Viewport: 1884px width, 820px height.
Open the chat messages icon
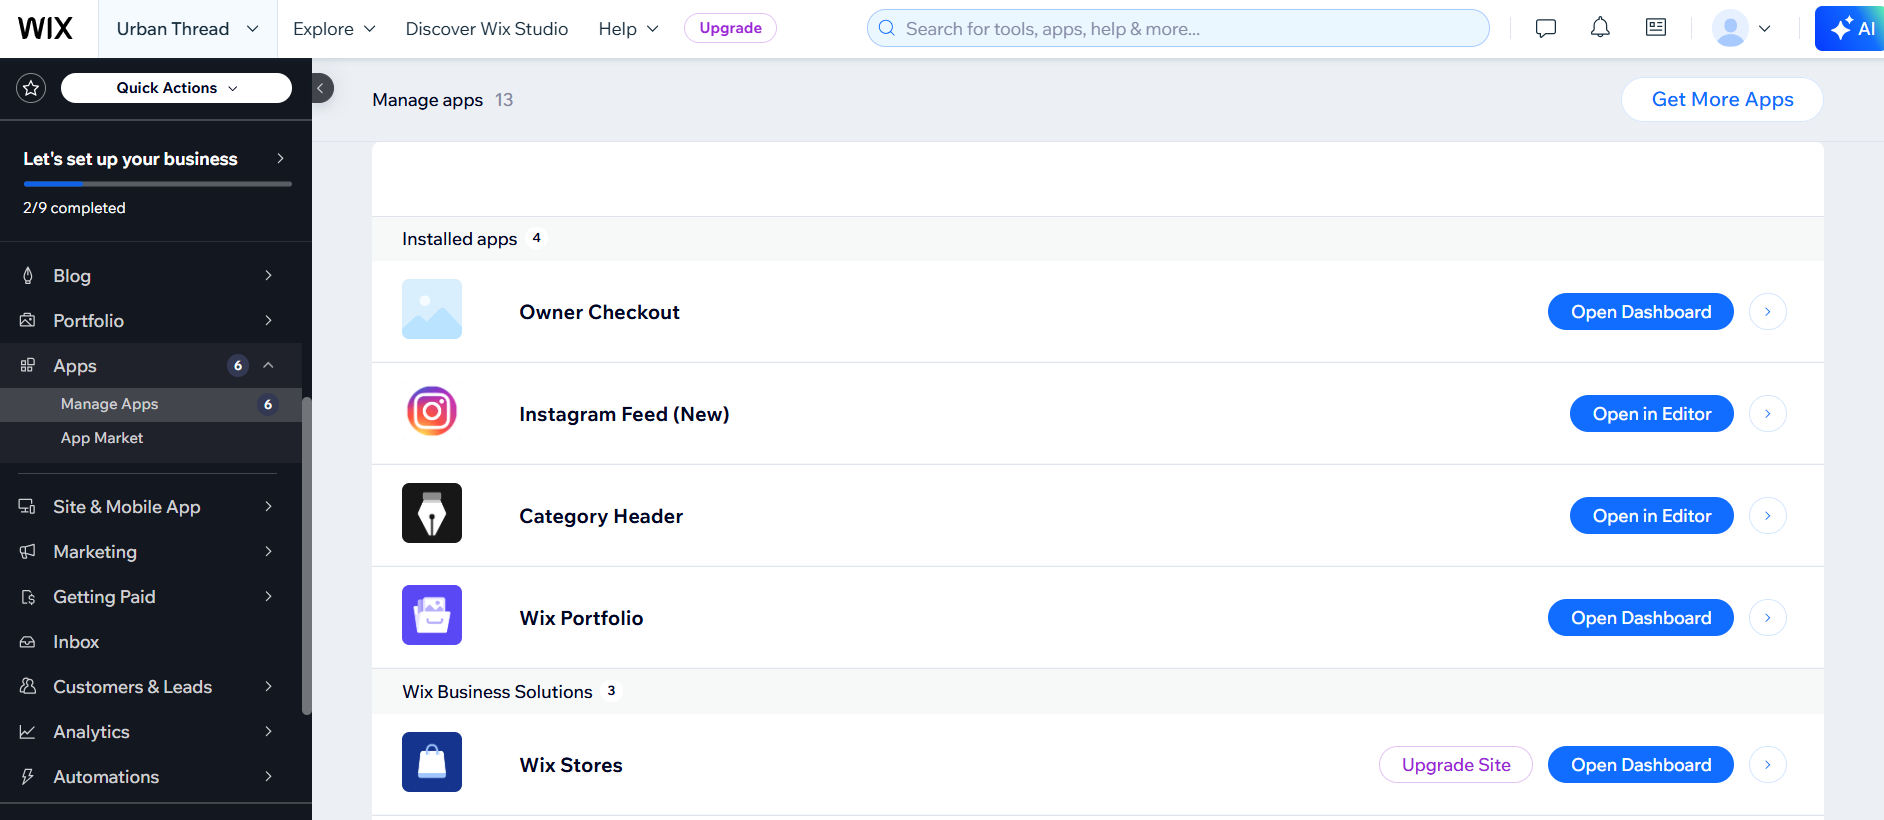coord(1546,28)
